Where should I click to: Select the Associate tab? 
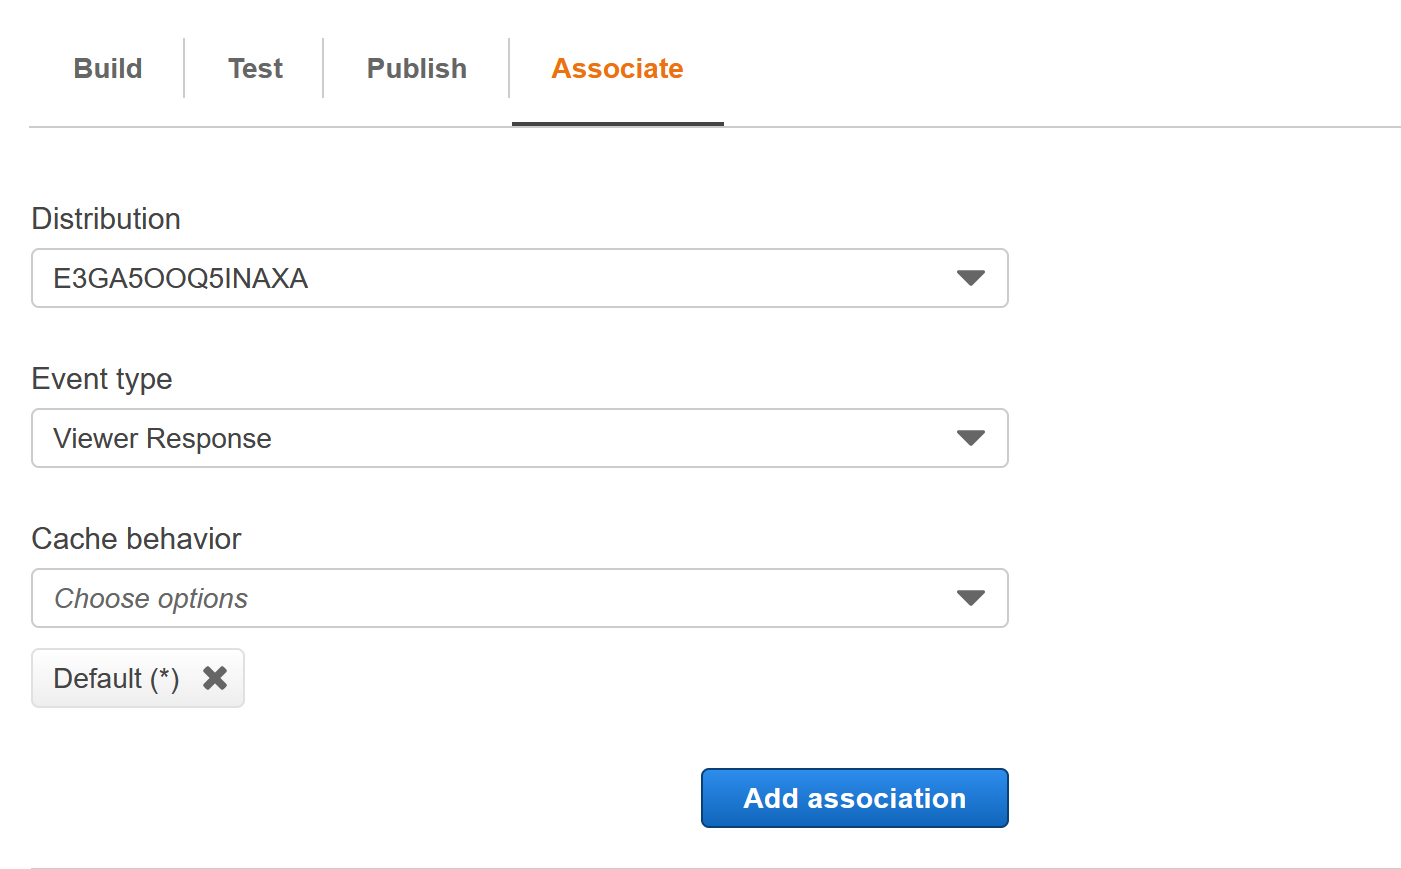click(617, 68)
